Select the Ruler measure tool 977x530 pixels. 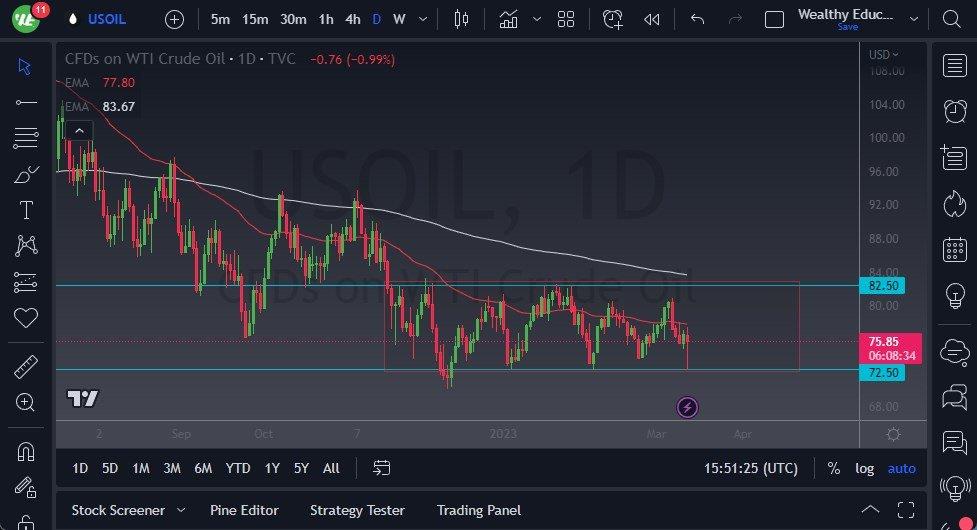26,367
